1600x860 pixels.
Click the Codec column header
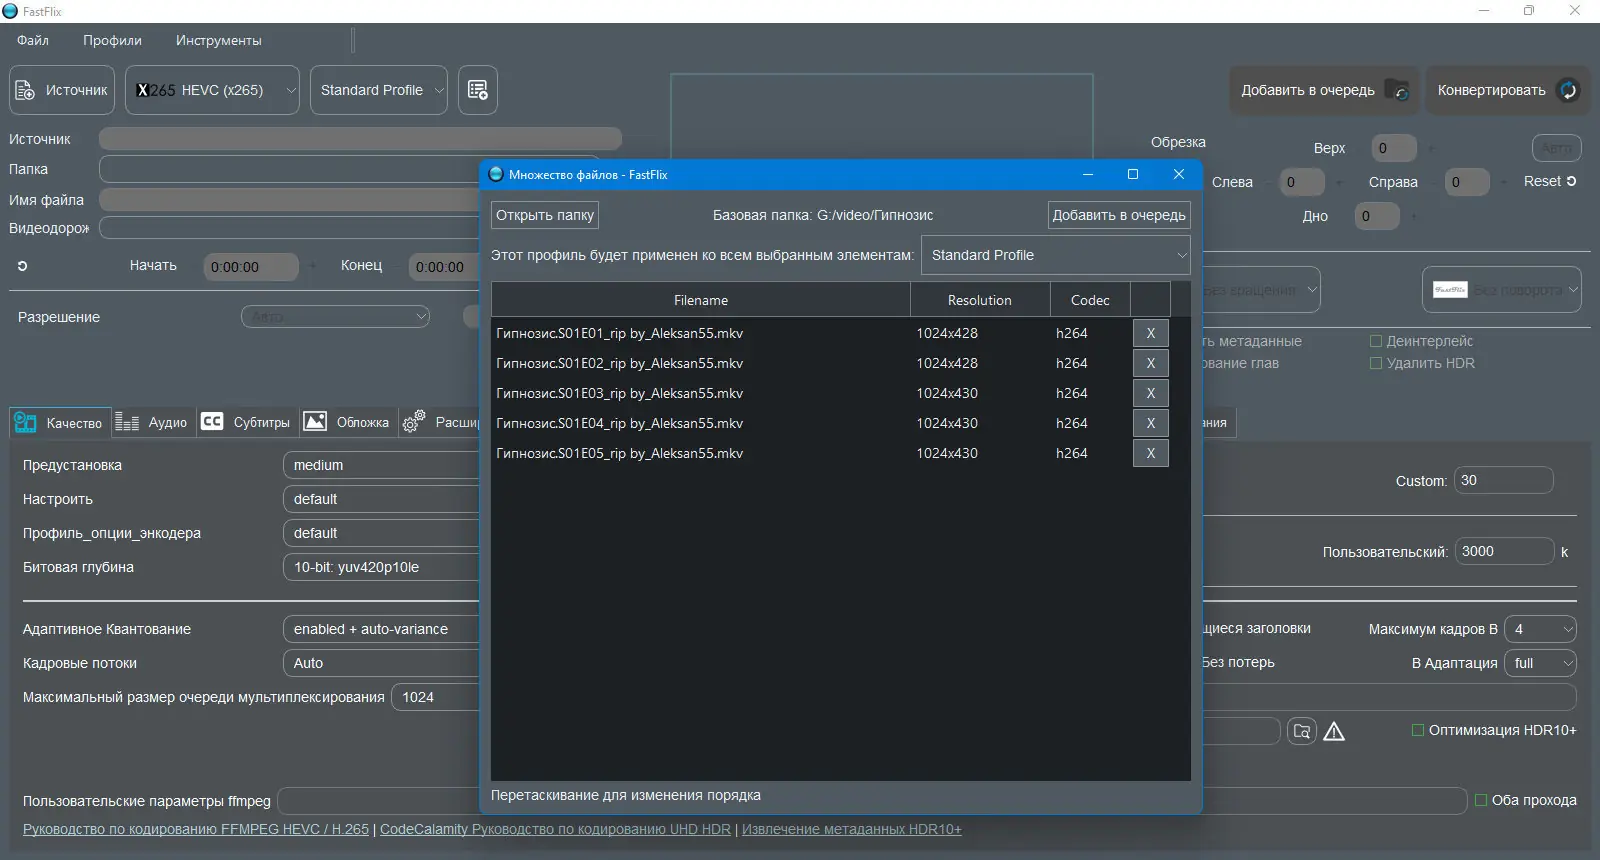(x=1090, y=300)
